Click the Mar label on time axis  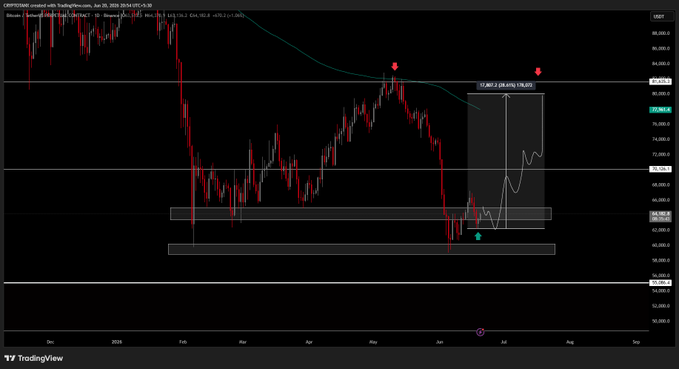click(x=242, y=342)
